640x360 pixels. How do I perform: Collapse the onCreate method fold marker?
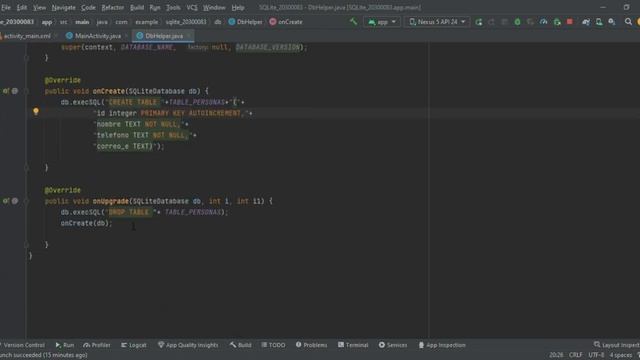27,91
